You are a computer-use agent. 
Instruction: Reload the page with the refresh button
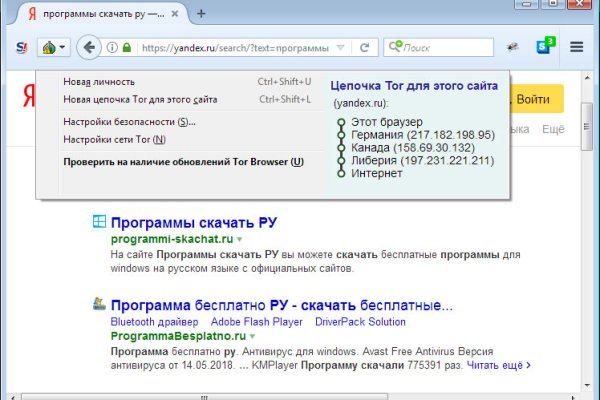click(x=365, y=47)
